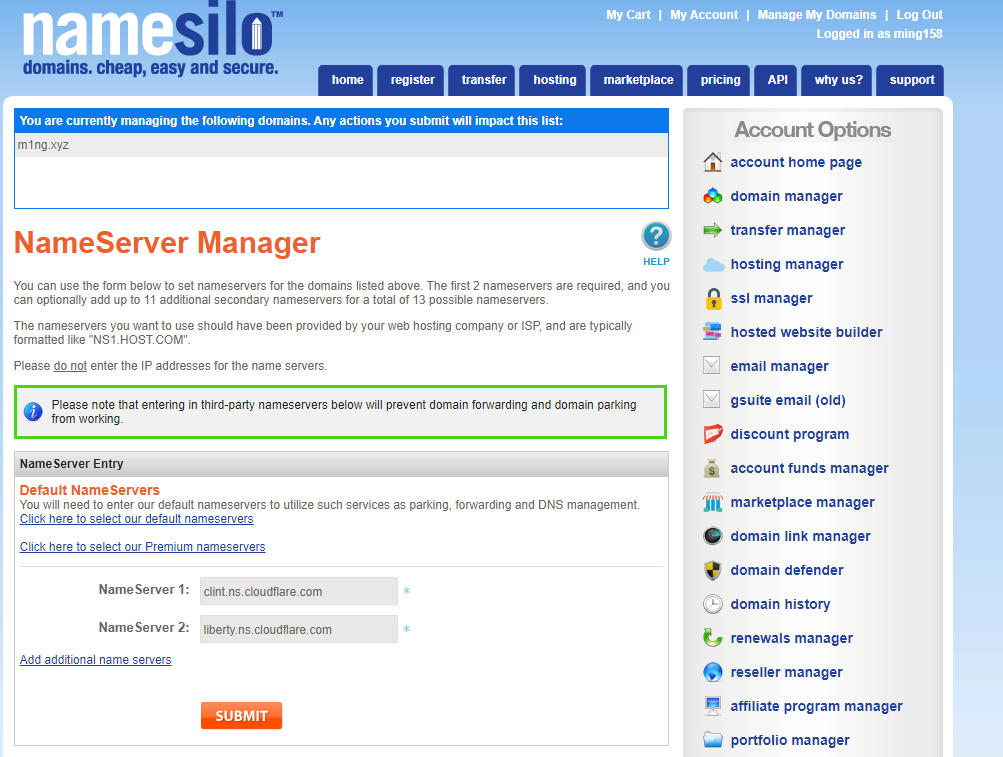The width and height of the screenshot is (1003, 757).
Task: Open the domain link manager link text
Action: pos(800,536)
